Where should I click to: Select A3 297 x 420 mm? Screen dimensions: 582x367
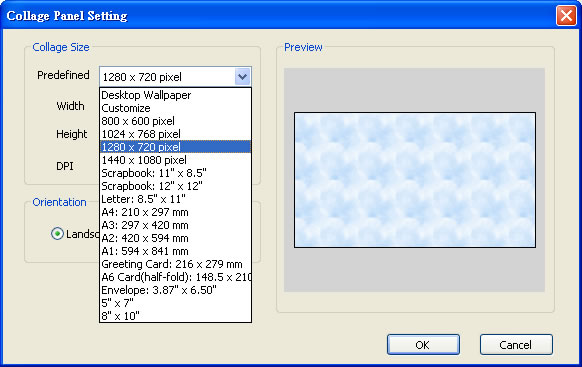coord(175,225)
